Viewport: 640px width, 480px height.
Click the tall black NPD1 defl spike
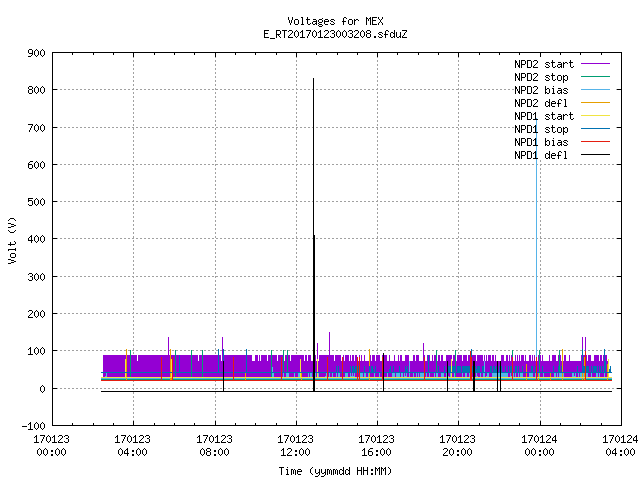coord(313,235)
